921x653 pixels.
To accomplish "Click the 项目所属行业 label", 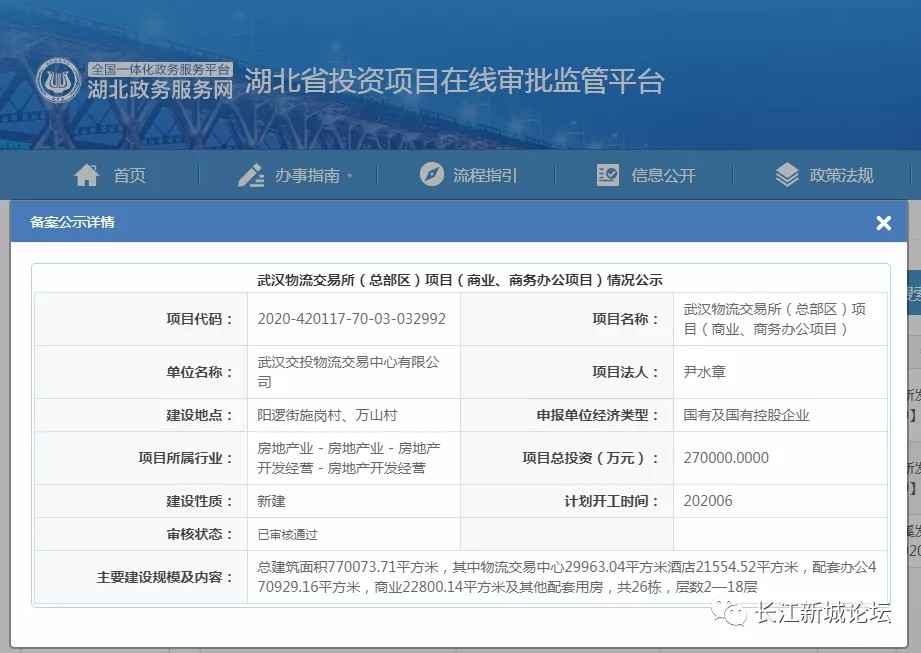I will [x=186, y=458].
